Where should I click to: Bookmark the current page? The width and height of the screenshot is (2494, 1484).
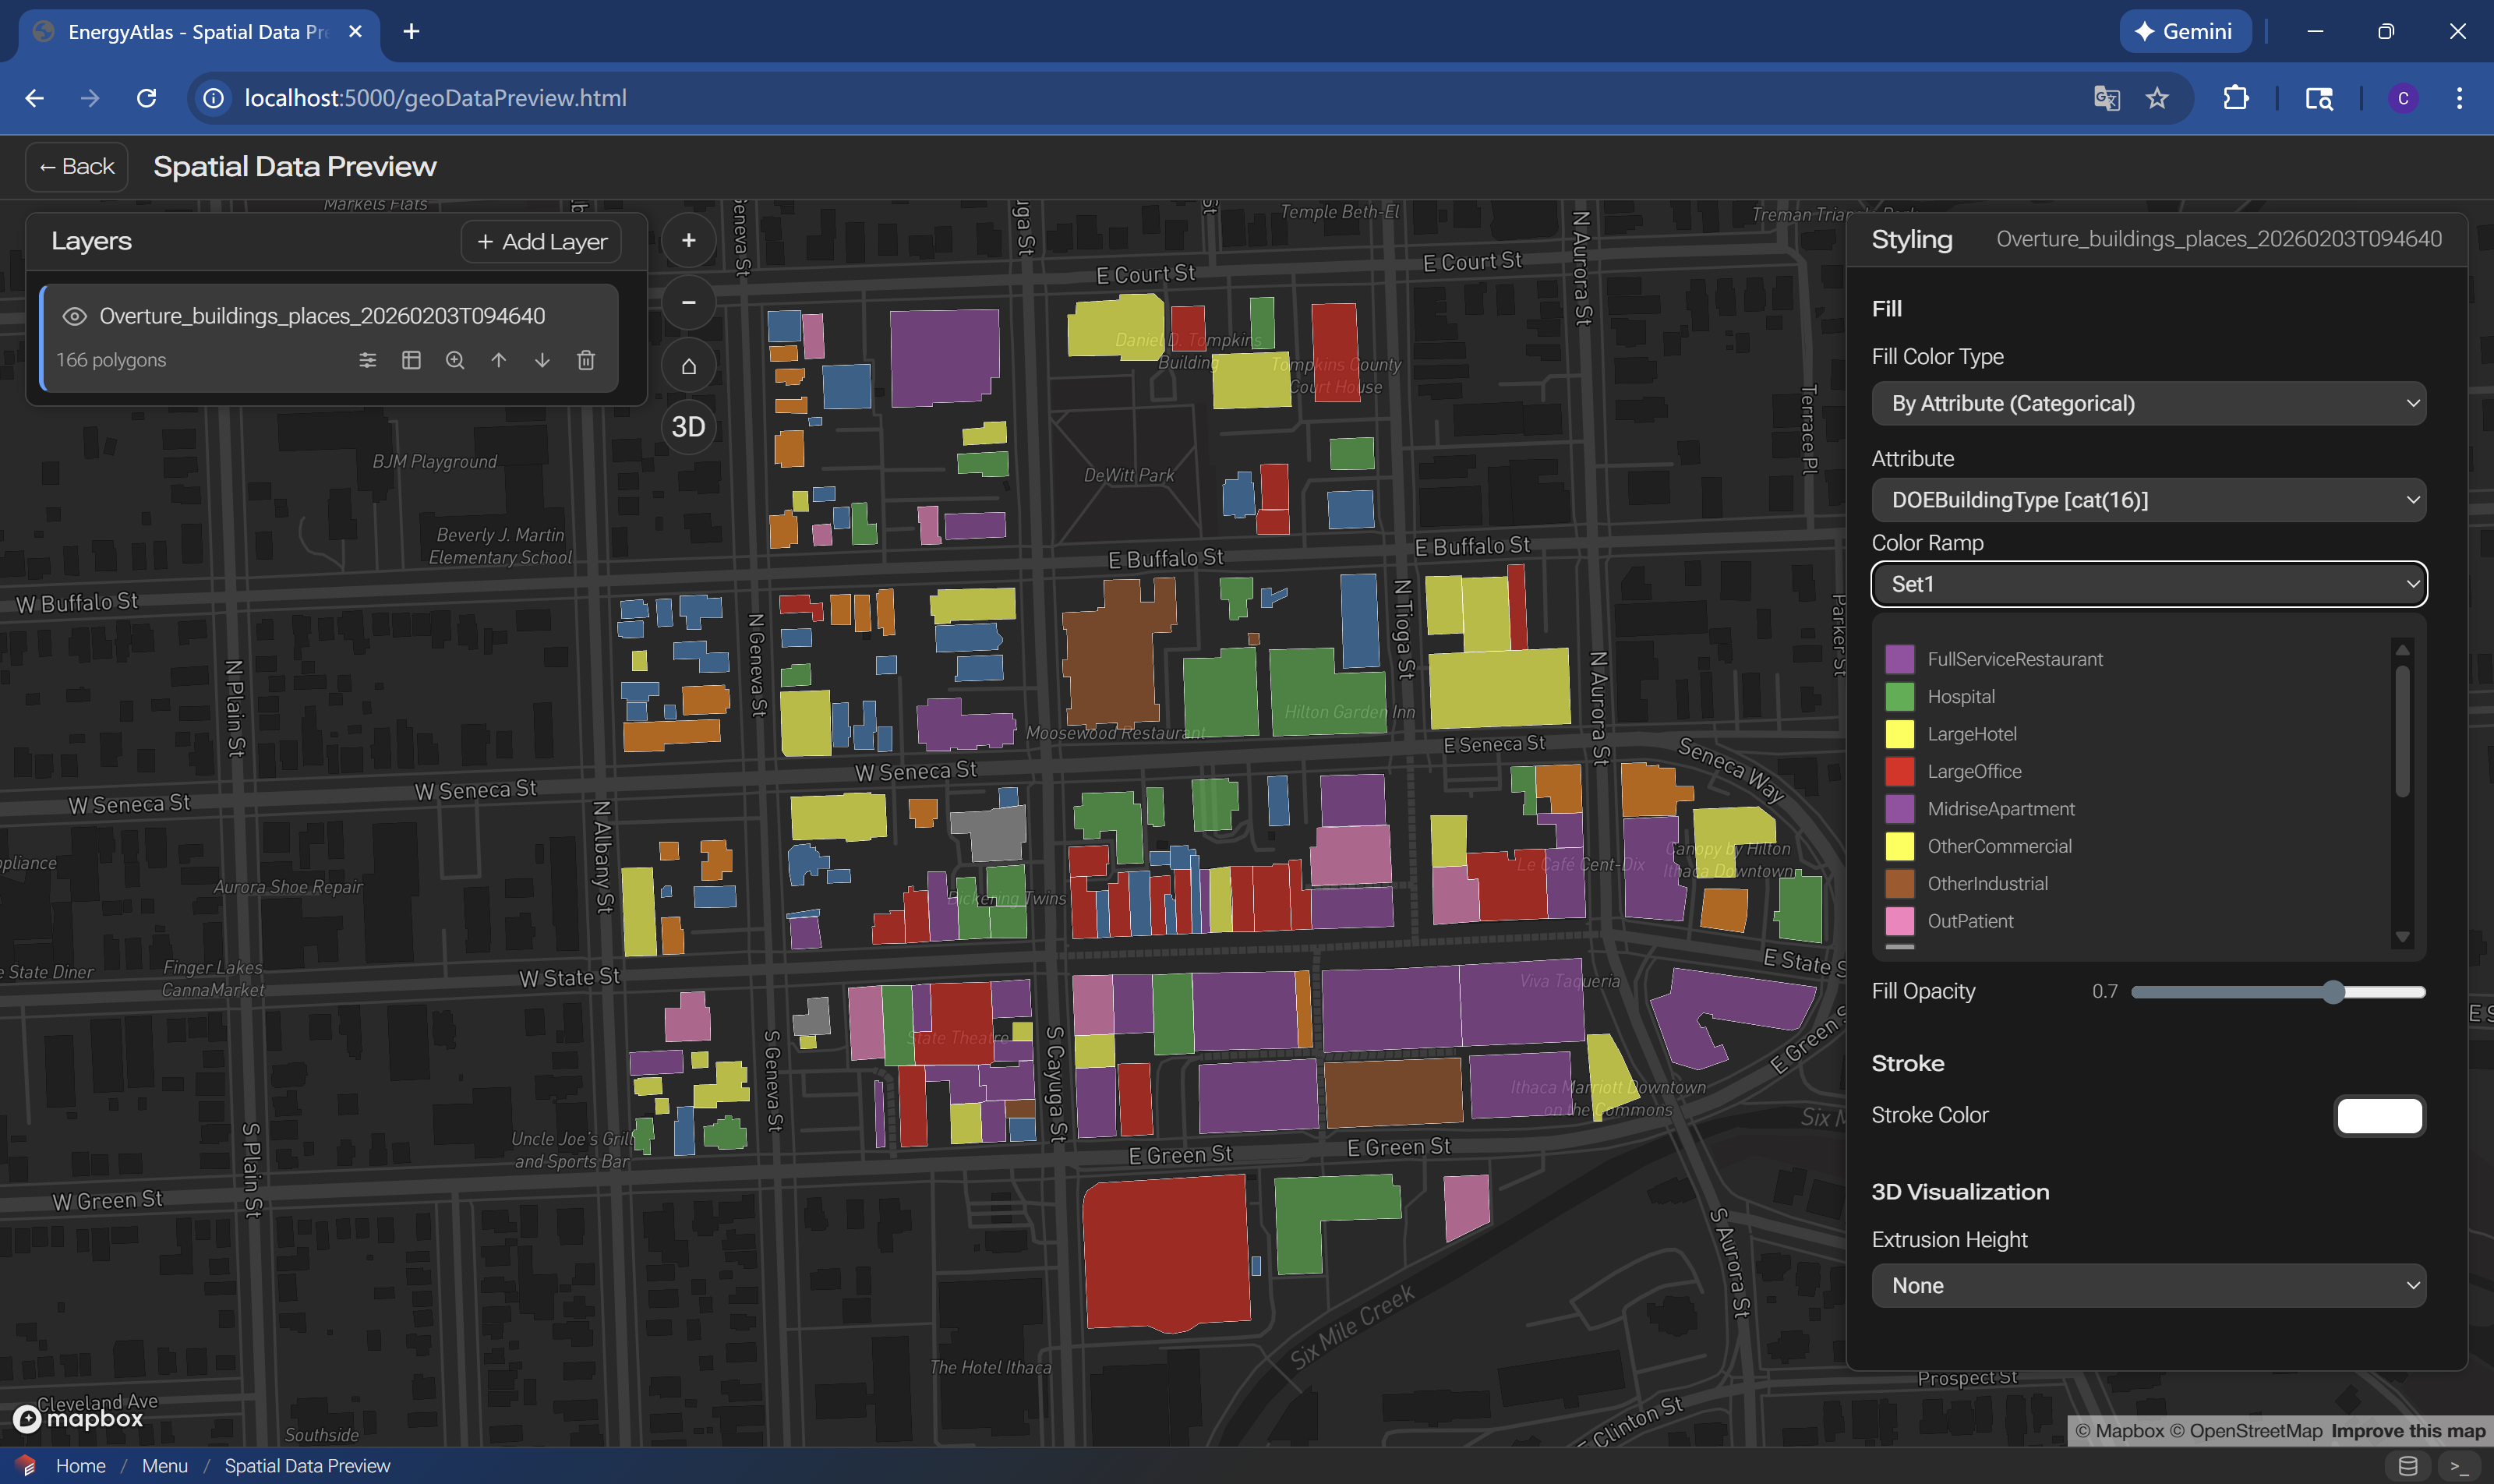point(2157,97)
